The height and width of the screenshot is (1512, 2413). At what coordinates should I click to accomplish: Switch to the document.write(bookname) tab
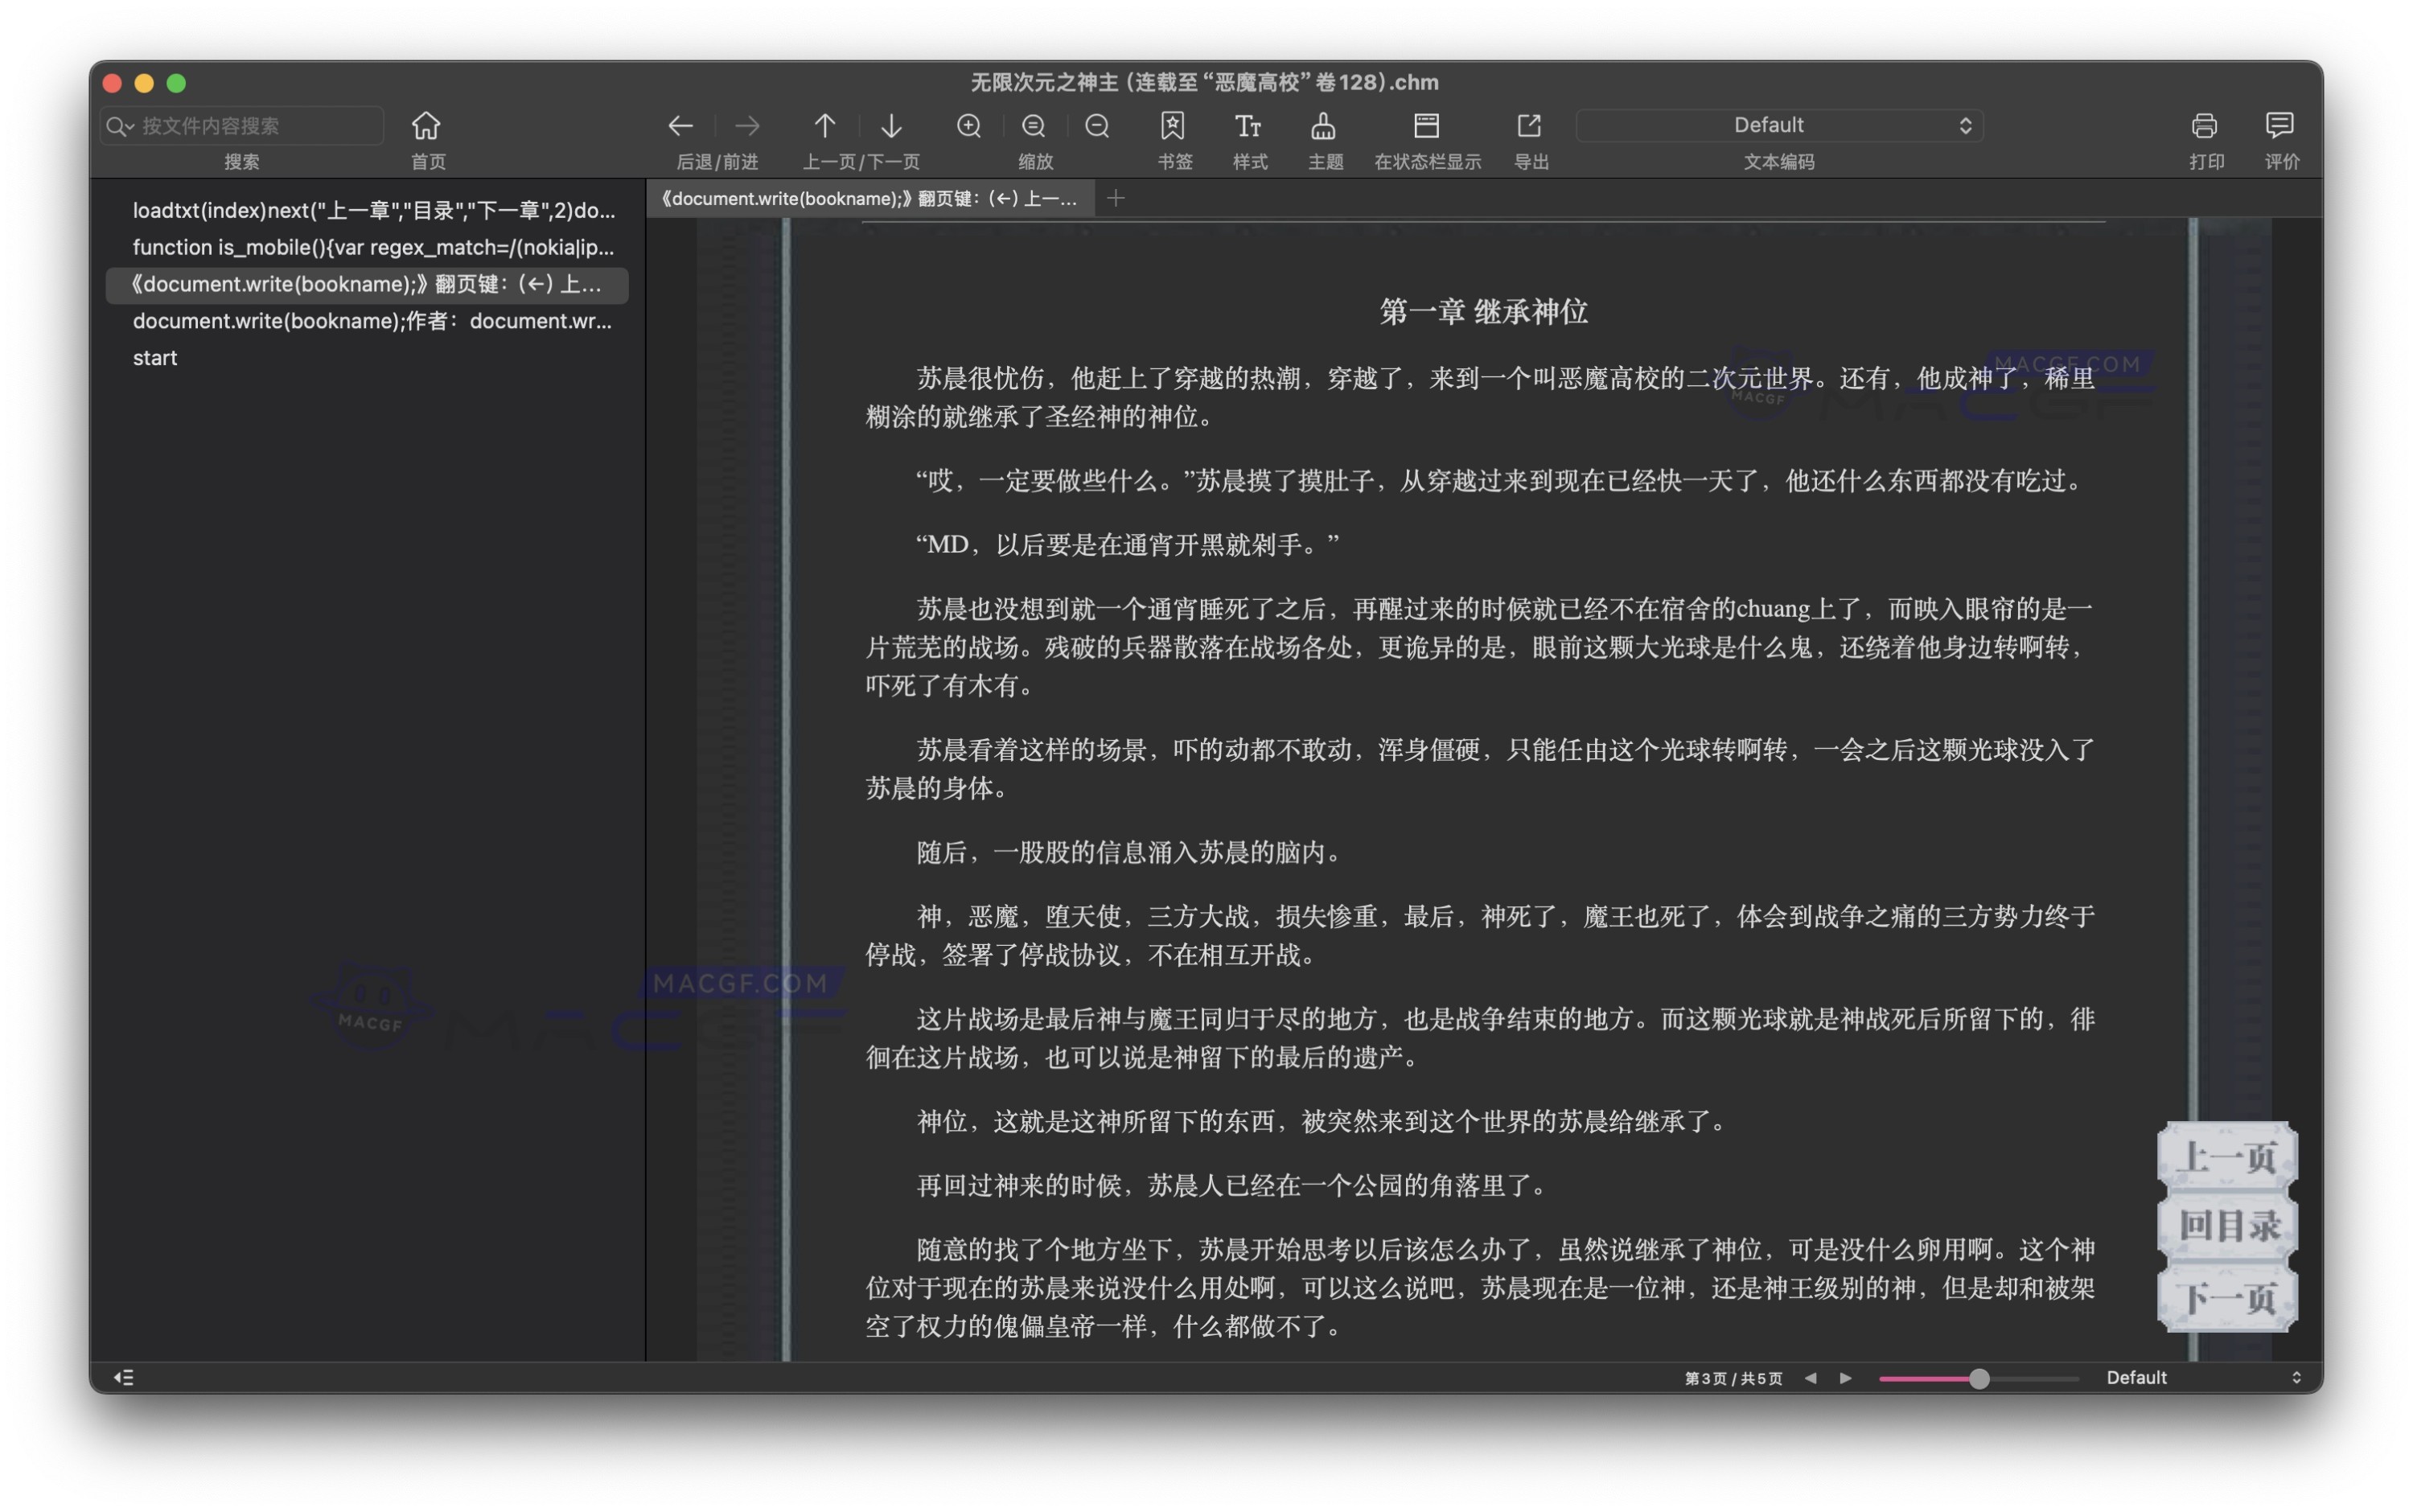tap(870, 198)
